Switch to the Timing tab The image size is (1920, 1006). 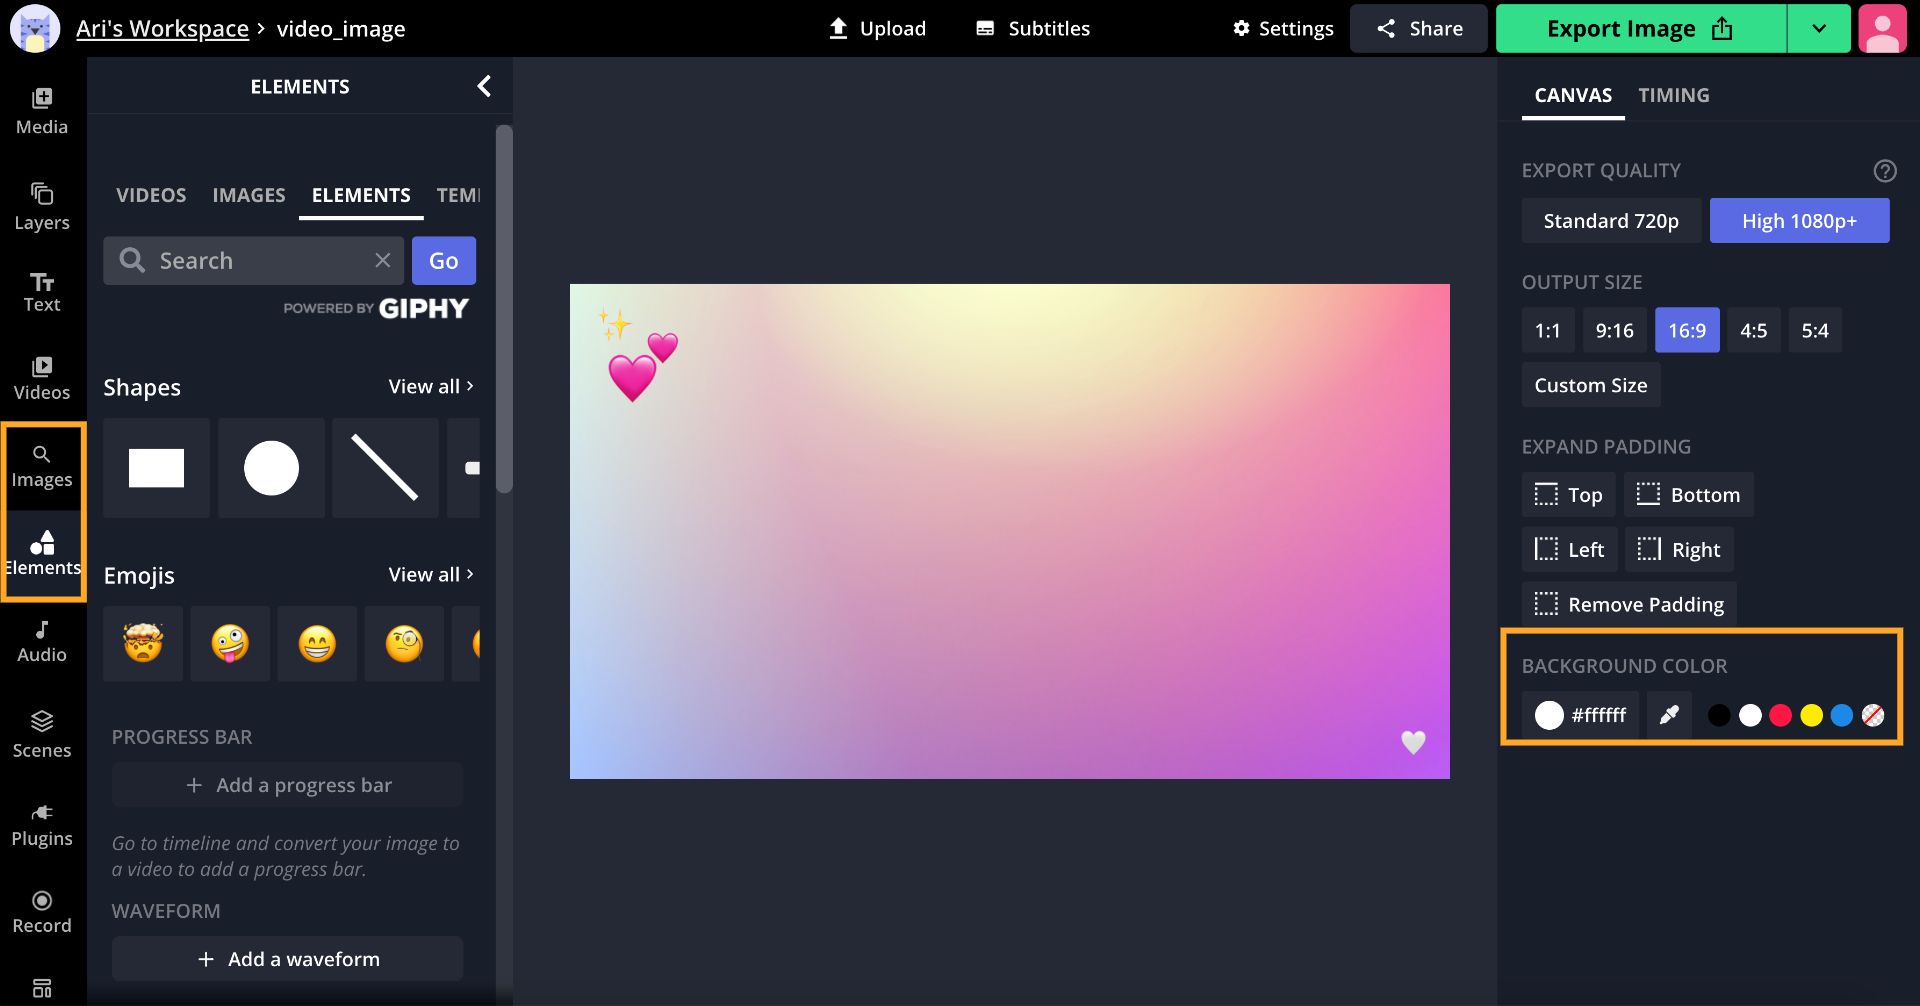tap(1673, 95)
